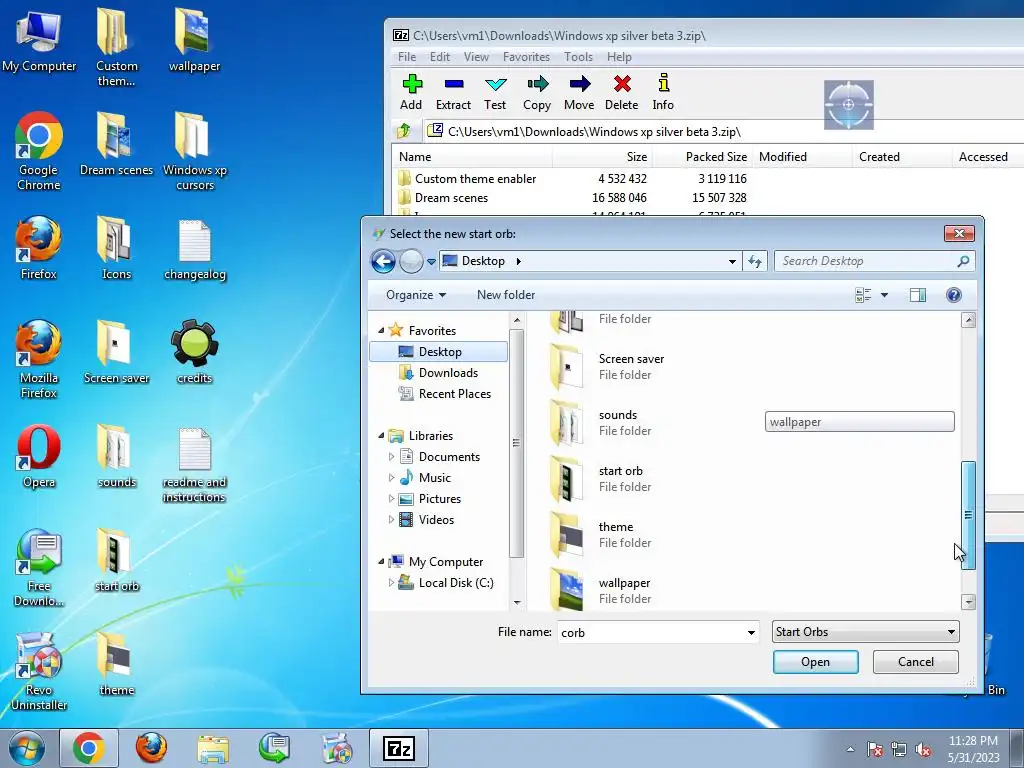Click the Opera desktop shortcut
The width and height of the screenshot is (1024, 768).
pyautogui.click(x=39, y=456)
